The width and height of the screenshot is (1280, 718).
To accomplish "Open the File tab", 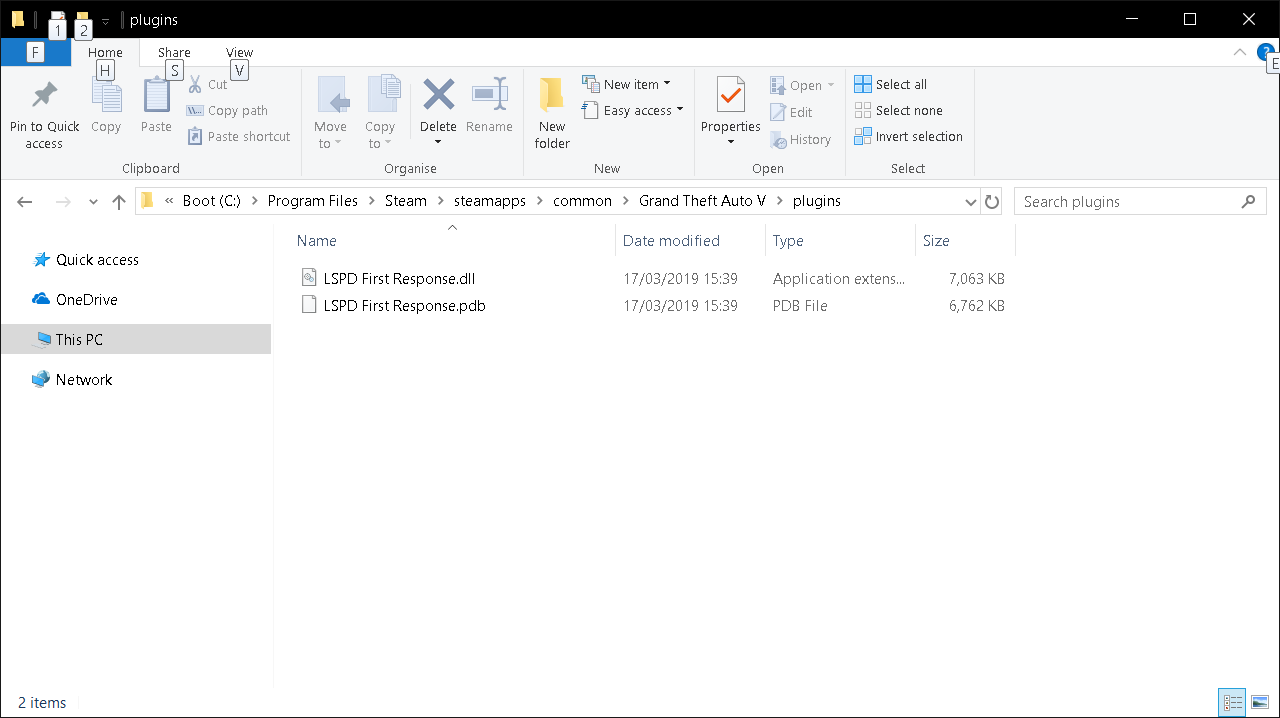I will pos(36,53).
